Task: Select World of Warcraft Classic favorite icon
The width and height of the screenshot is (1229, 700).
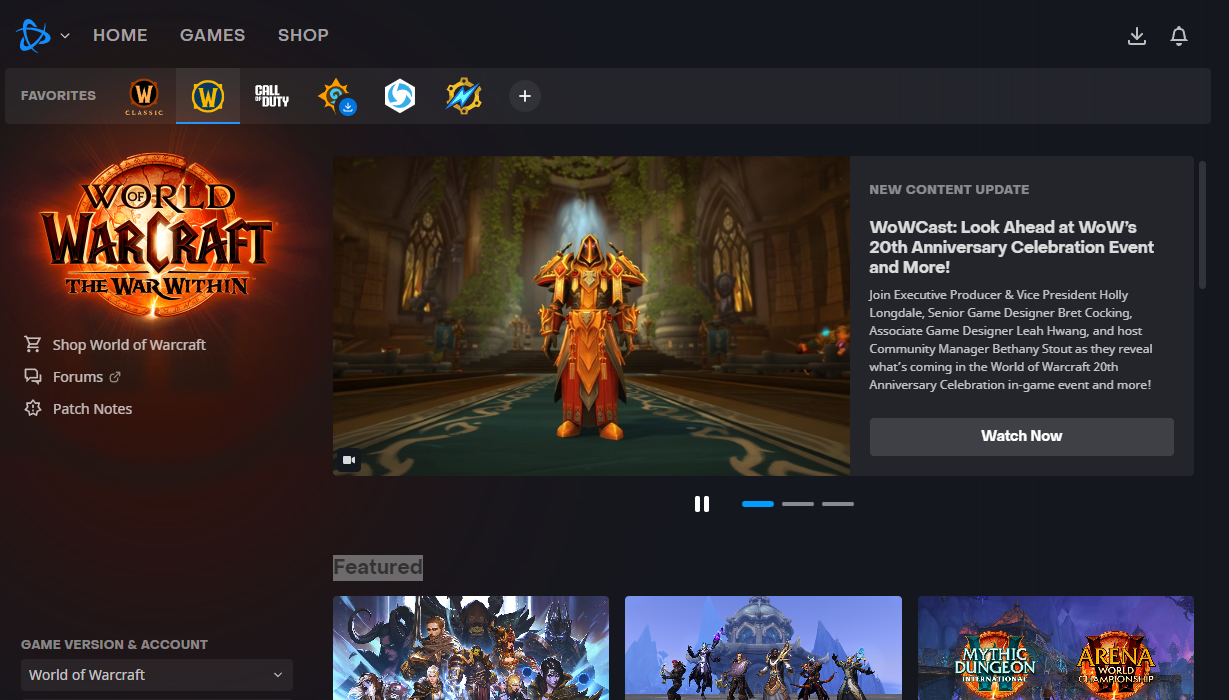Action: [x=144, y=96]
